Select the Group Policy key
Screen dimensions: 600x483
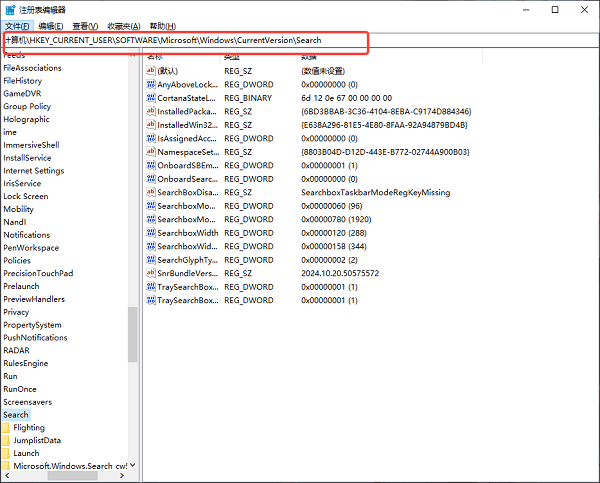(27, 106)
